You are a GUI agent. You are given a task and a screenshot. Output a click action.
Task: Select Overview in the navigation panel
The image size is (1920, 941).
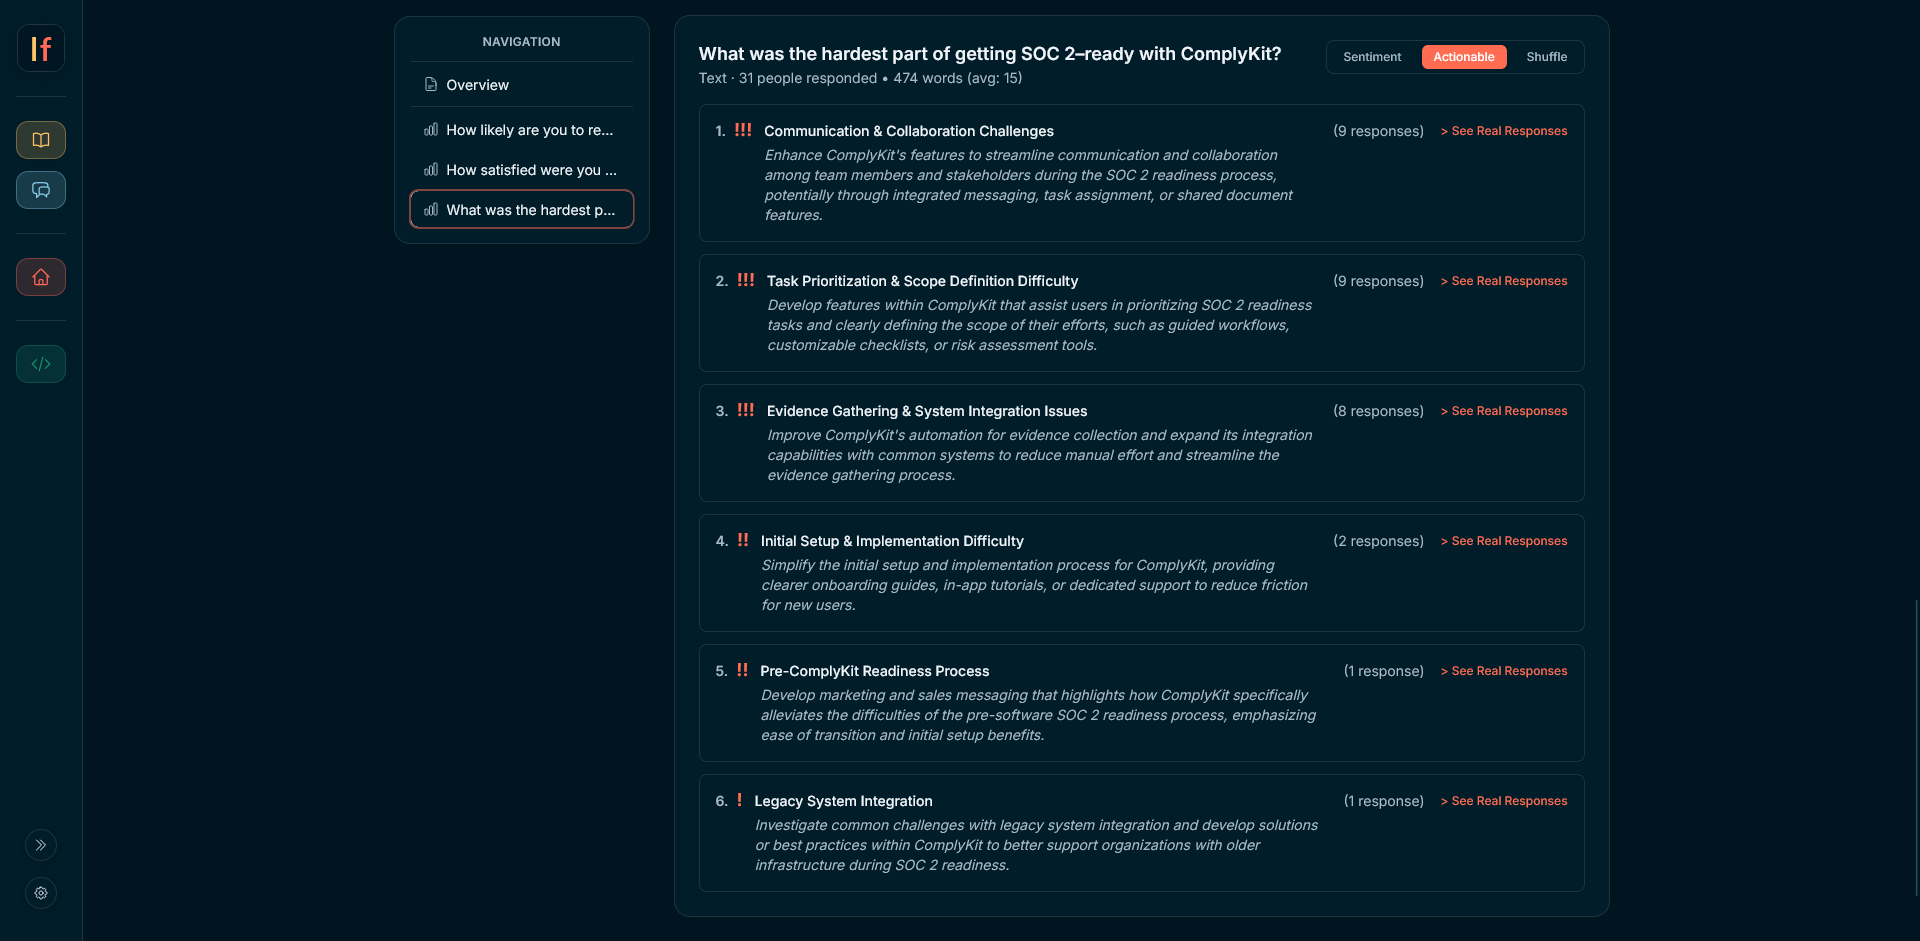pos(478,85)
